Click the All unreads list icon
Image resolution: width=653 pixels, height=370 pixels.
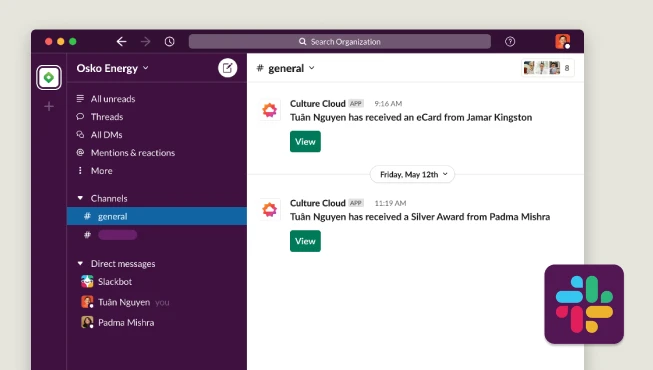point(80,98)
